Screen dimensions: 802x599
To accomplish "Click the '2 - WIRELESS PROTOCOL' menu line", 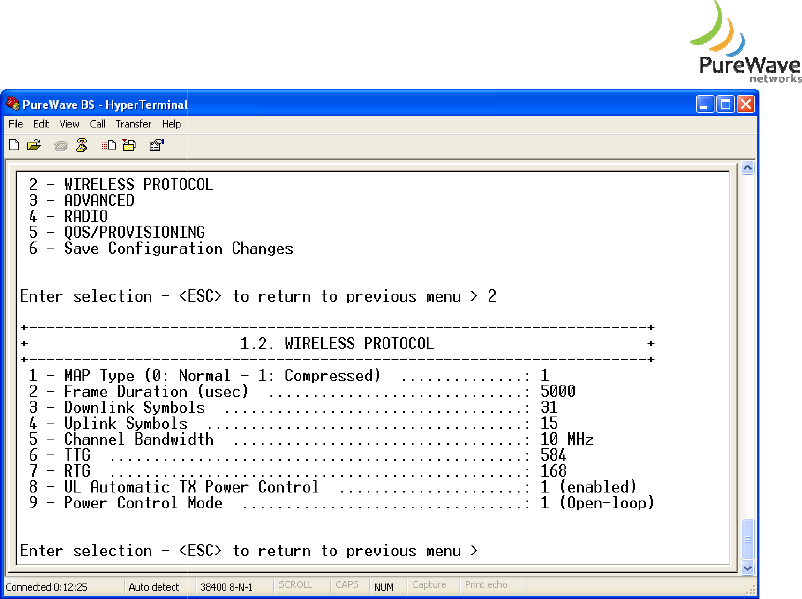I will click(x=121, y=184).
